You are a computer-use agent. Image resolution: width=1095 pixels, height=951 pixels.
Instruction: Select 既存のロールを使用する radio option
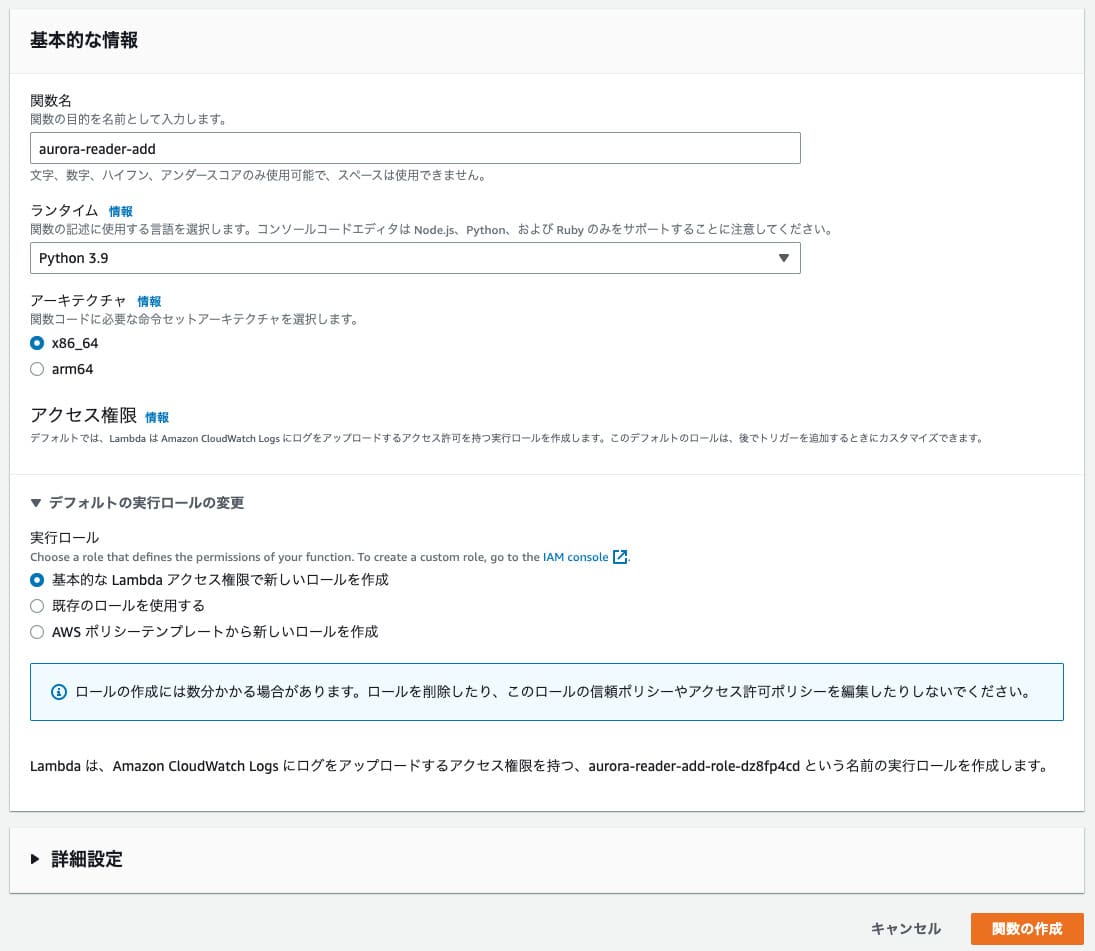37,606
